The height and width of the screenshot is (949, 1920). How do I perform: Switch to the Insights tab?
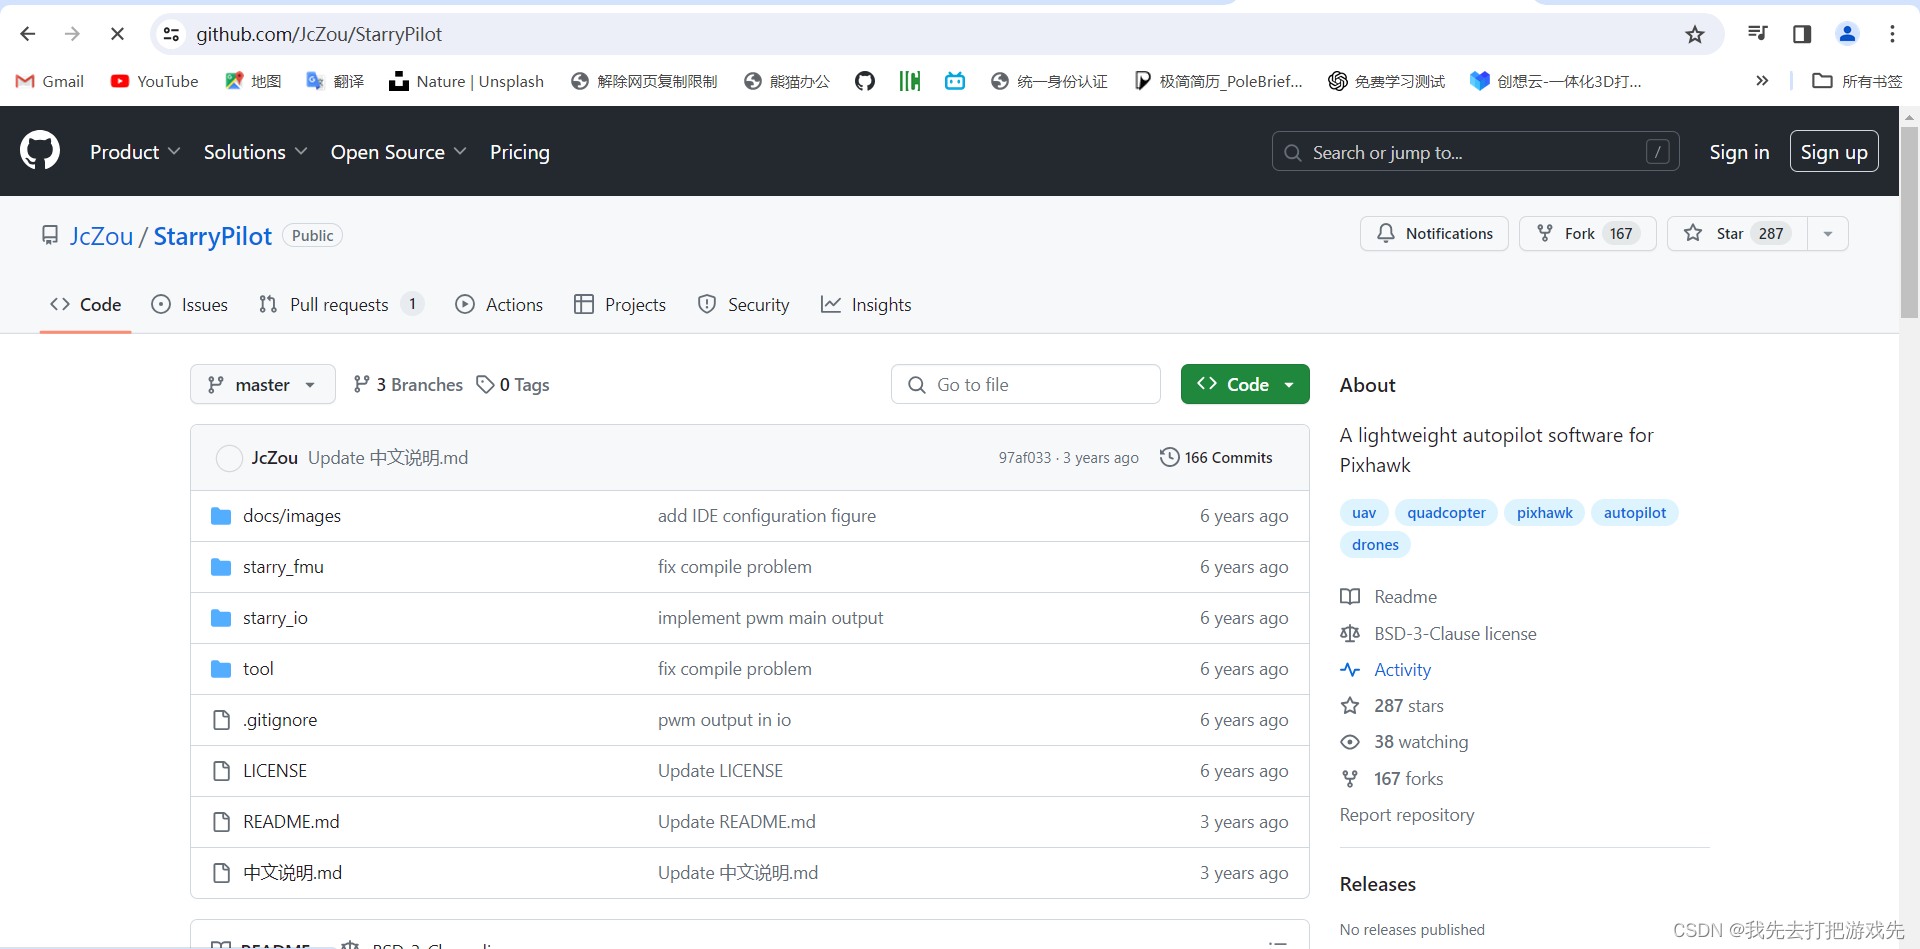click(866, 305)
